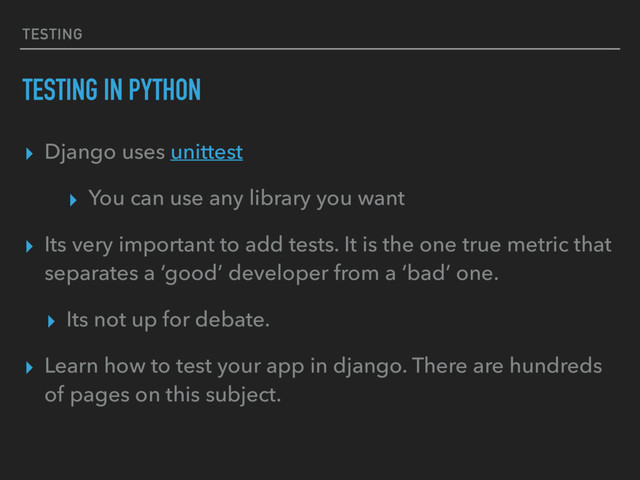Click the horizontal divider line under the header
The height and width of the screenshot is (480, 640).
coord(320,48)
